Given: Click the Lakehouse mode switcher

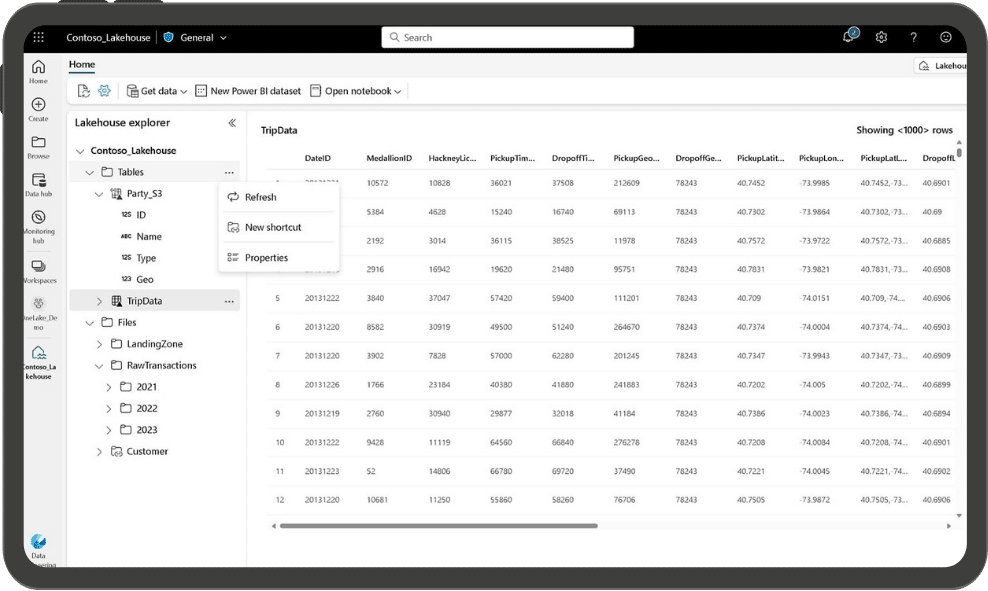Looking at the screenshot, I should click(941, 66).
